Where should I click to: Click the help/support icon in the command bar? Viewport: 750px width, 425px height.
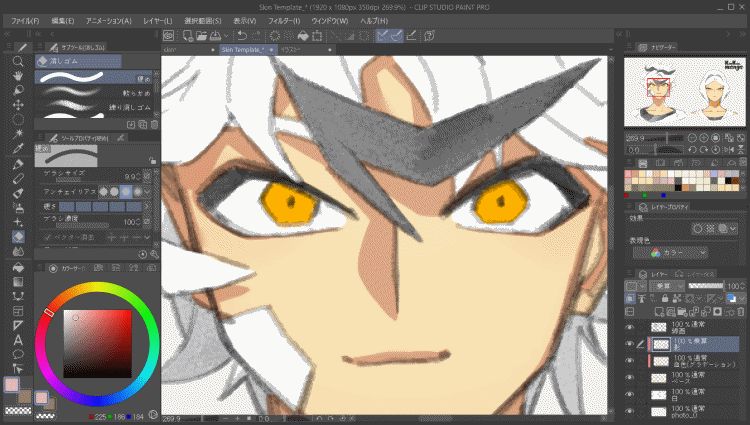tap(430, 36)
